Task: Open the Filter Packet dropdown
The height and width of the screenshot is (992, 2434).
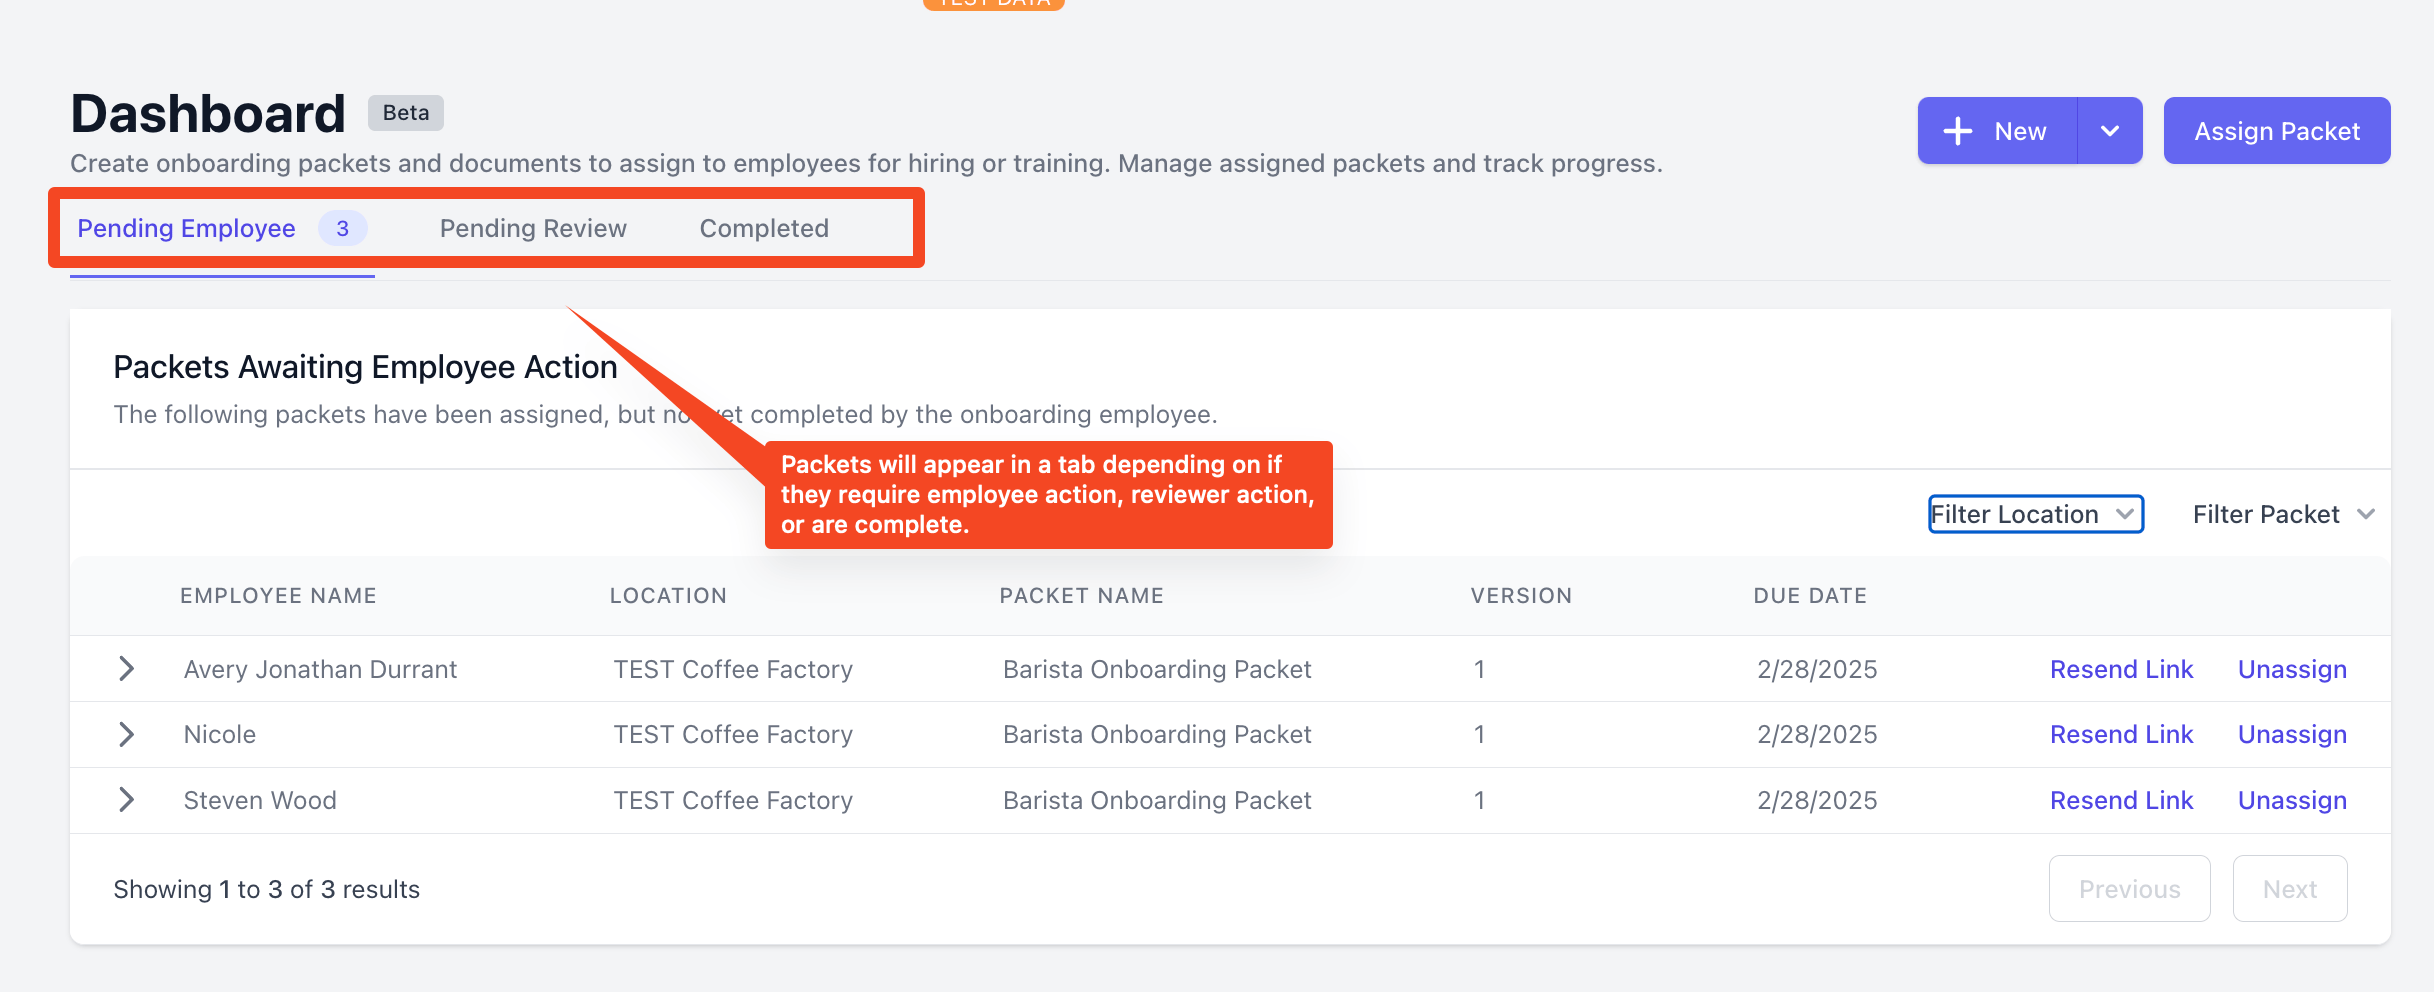Action: (x=2283, y=514)
